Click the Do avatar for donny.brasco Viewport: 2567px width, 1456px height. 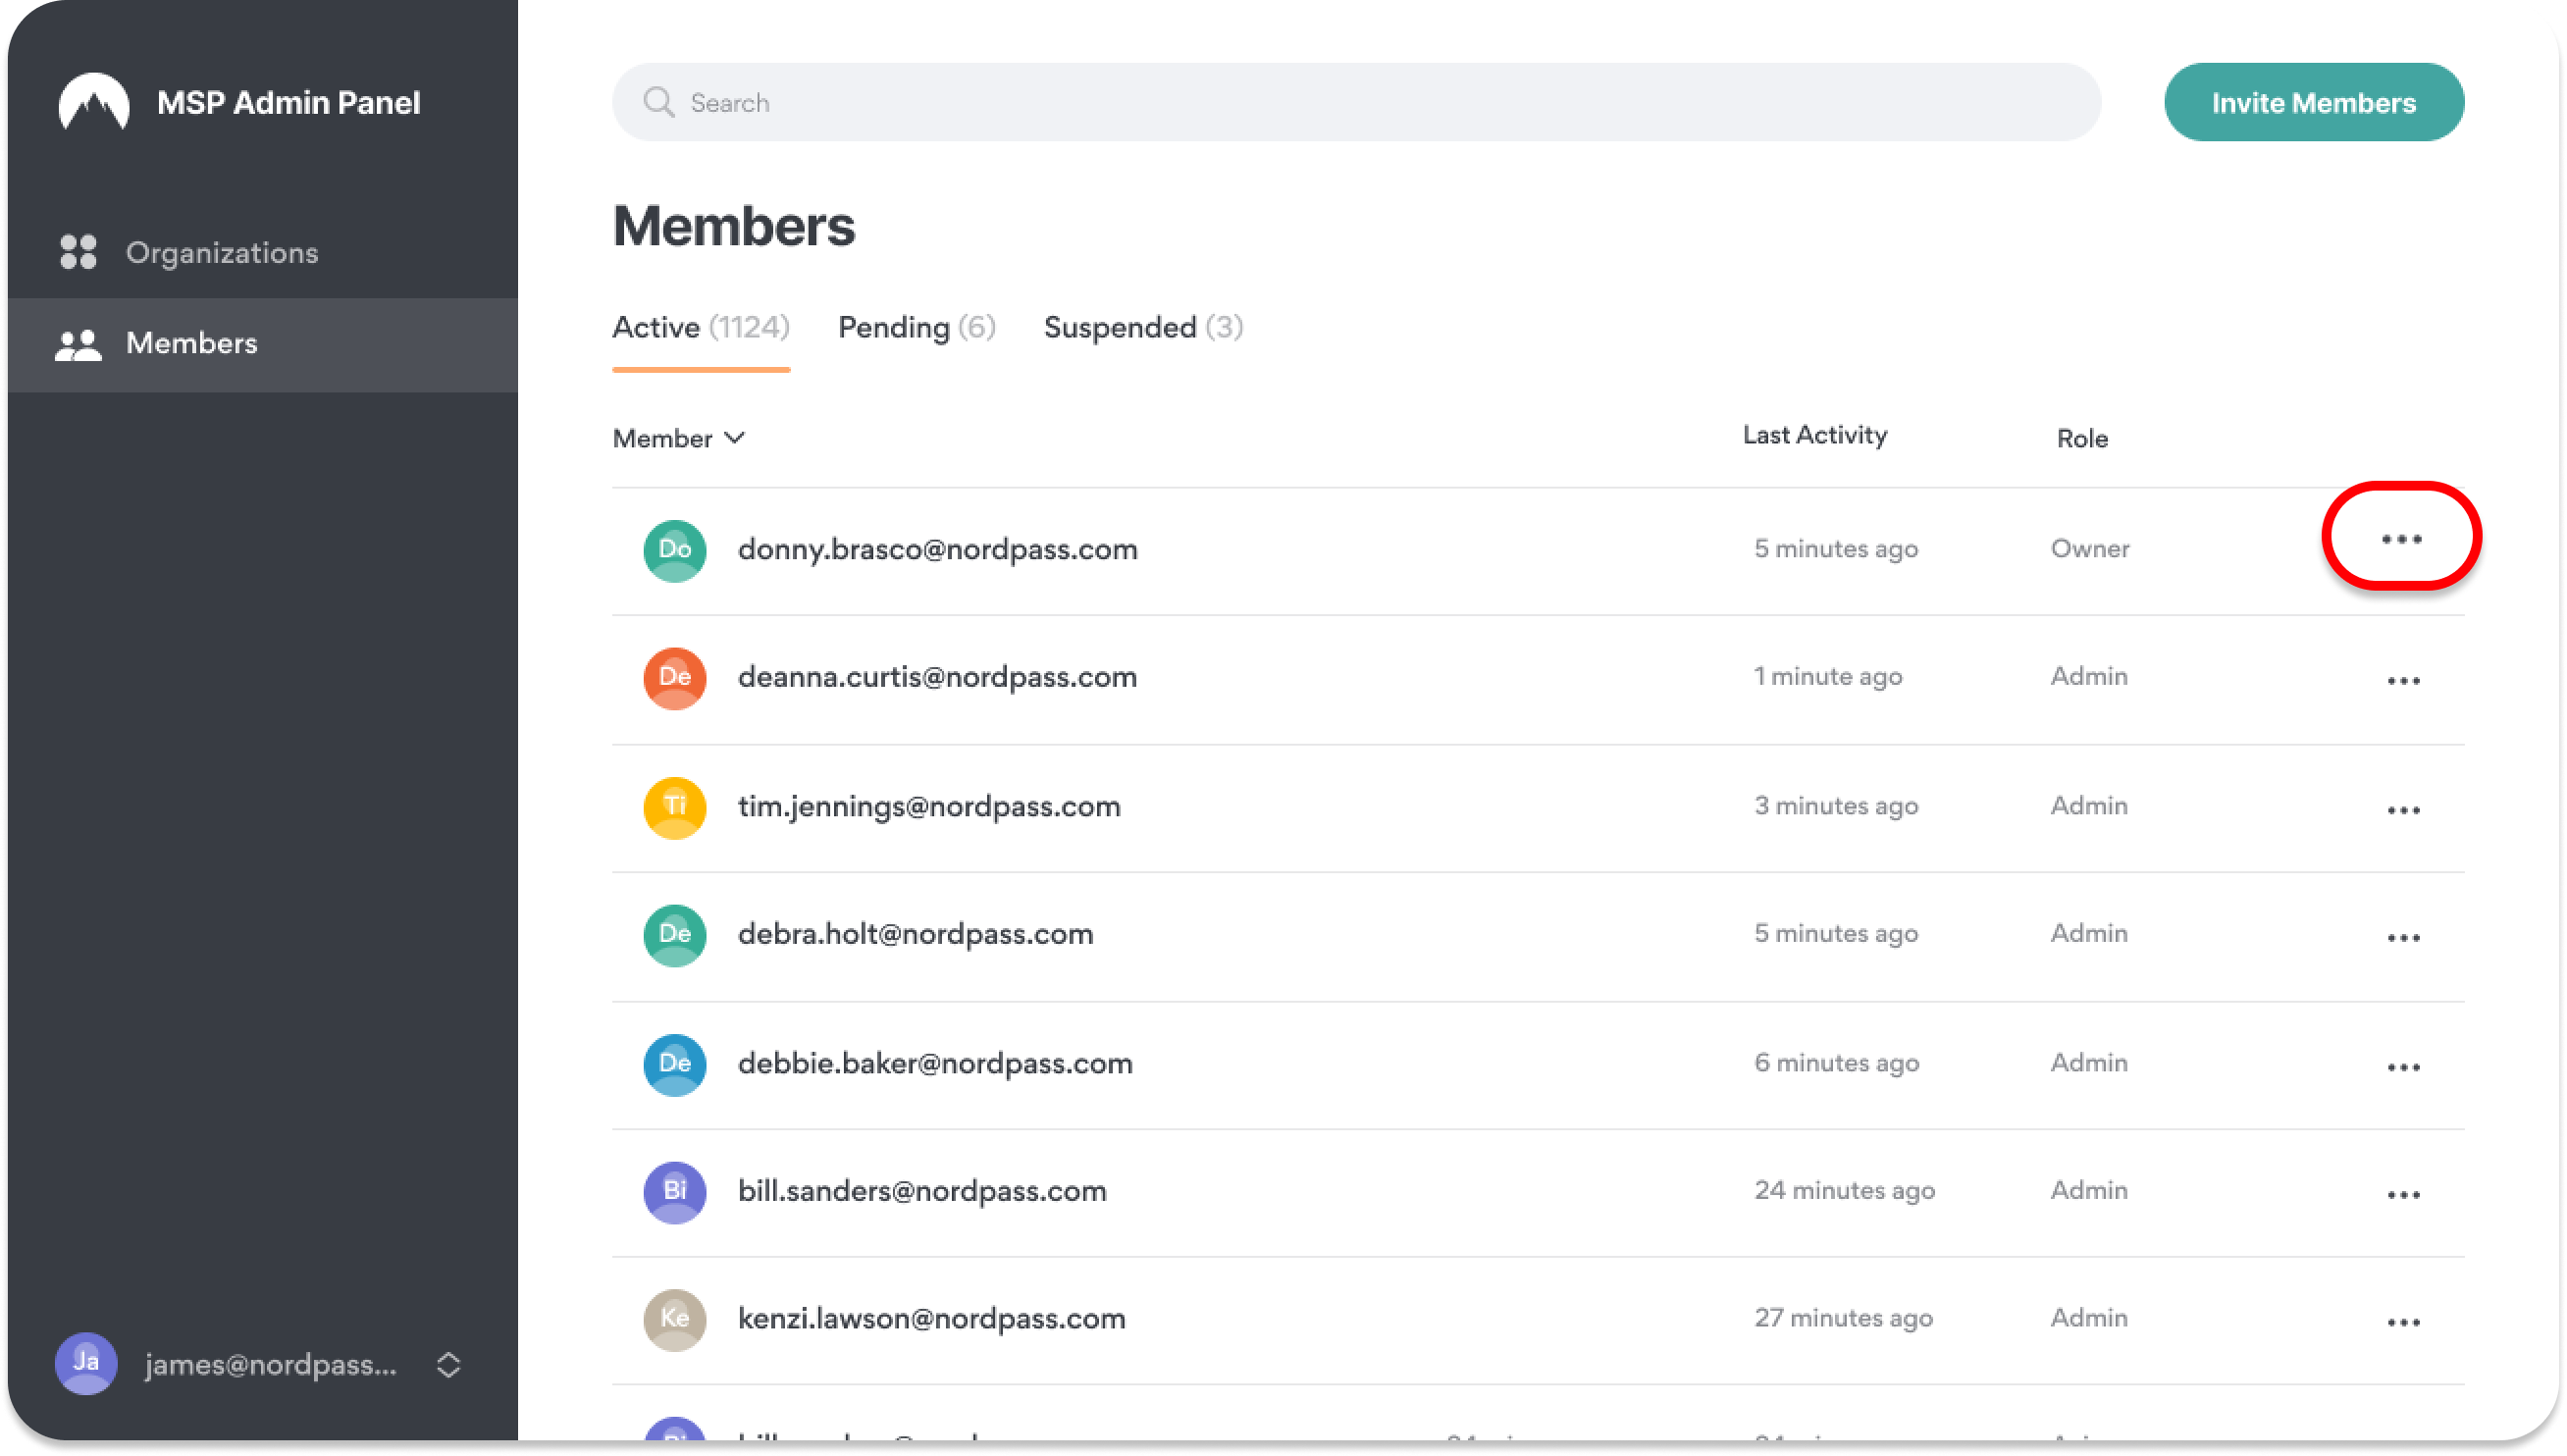(675, 550)
